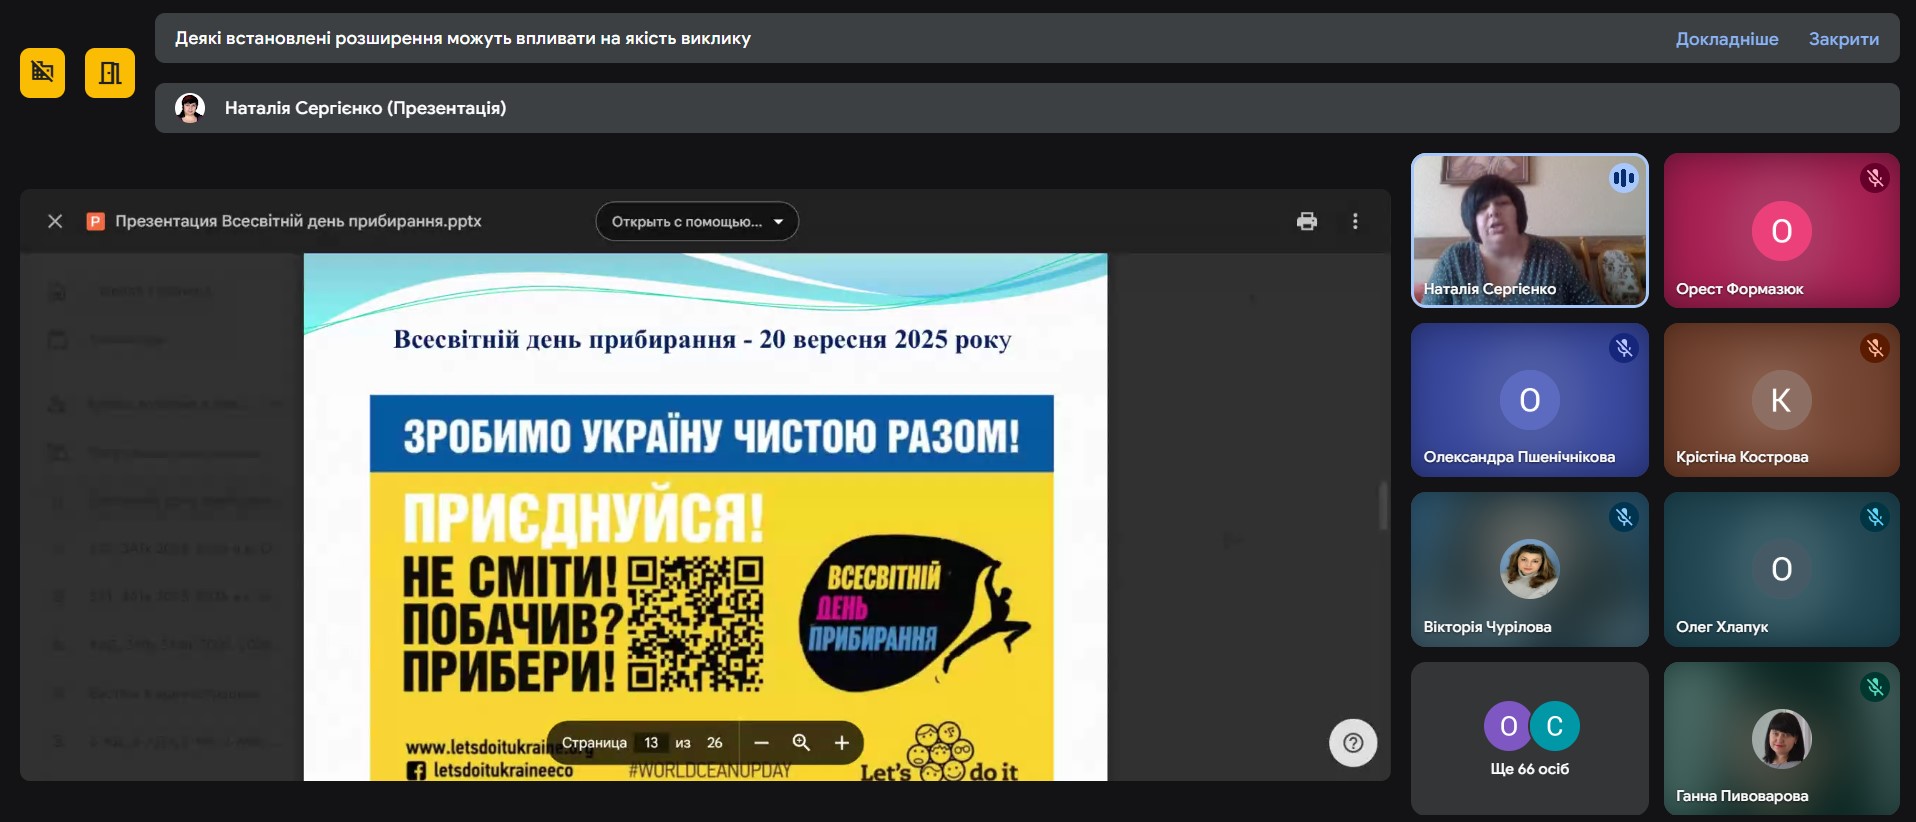Select Наталія Сергієнко (Презентація) title bar

coord(1027,108)
